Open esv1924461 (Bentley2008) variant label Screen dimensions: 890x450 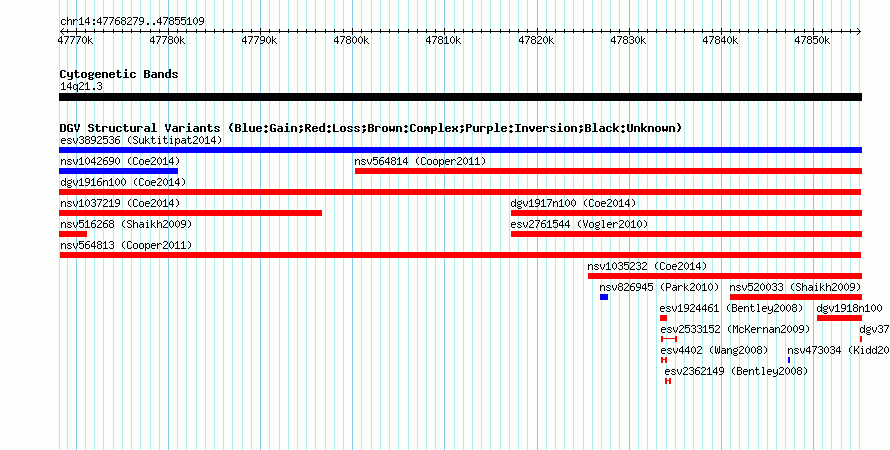(x=732, y=308)
